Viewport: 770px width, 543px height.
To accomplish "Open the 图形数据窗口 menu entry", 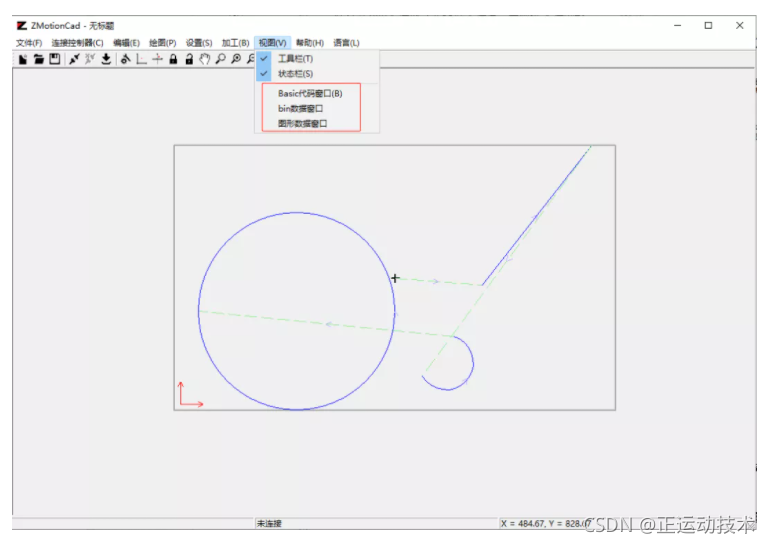I will pos(317,123).
